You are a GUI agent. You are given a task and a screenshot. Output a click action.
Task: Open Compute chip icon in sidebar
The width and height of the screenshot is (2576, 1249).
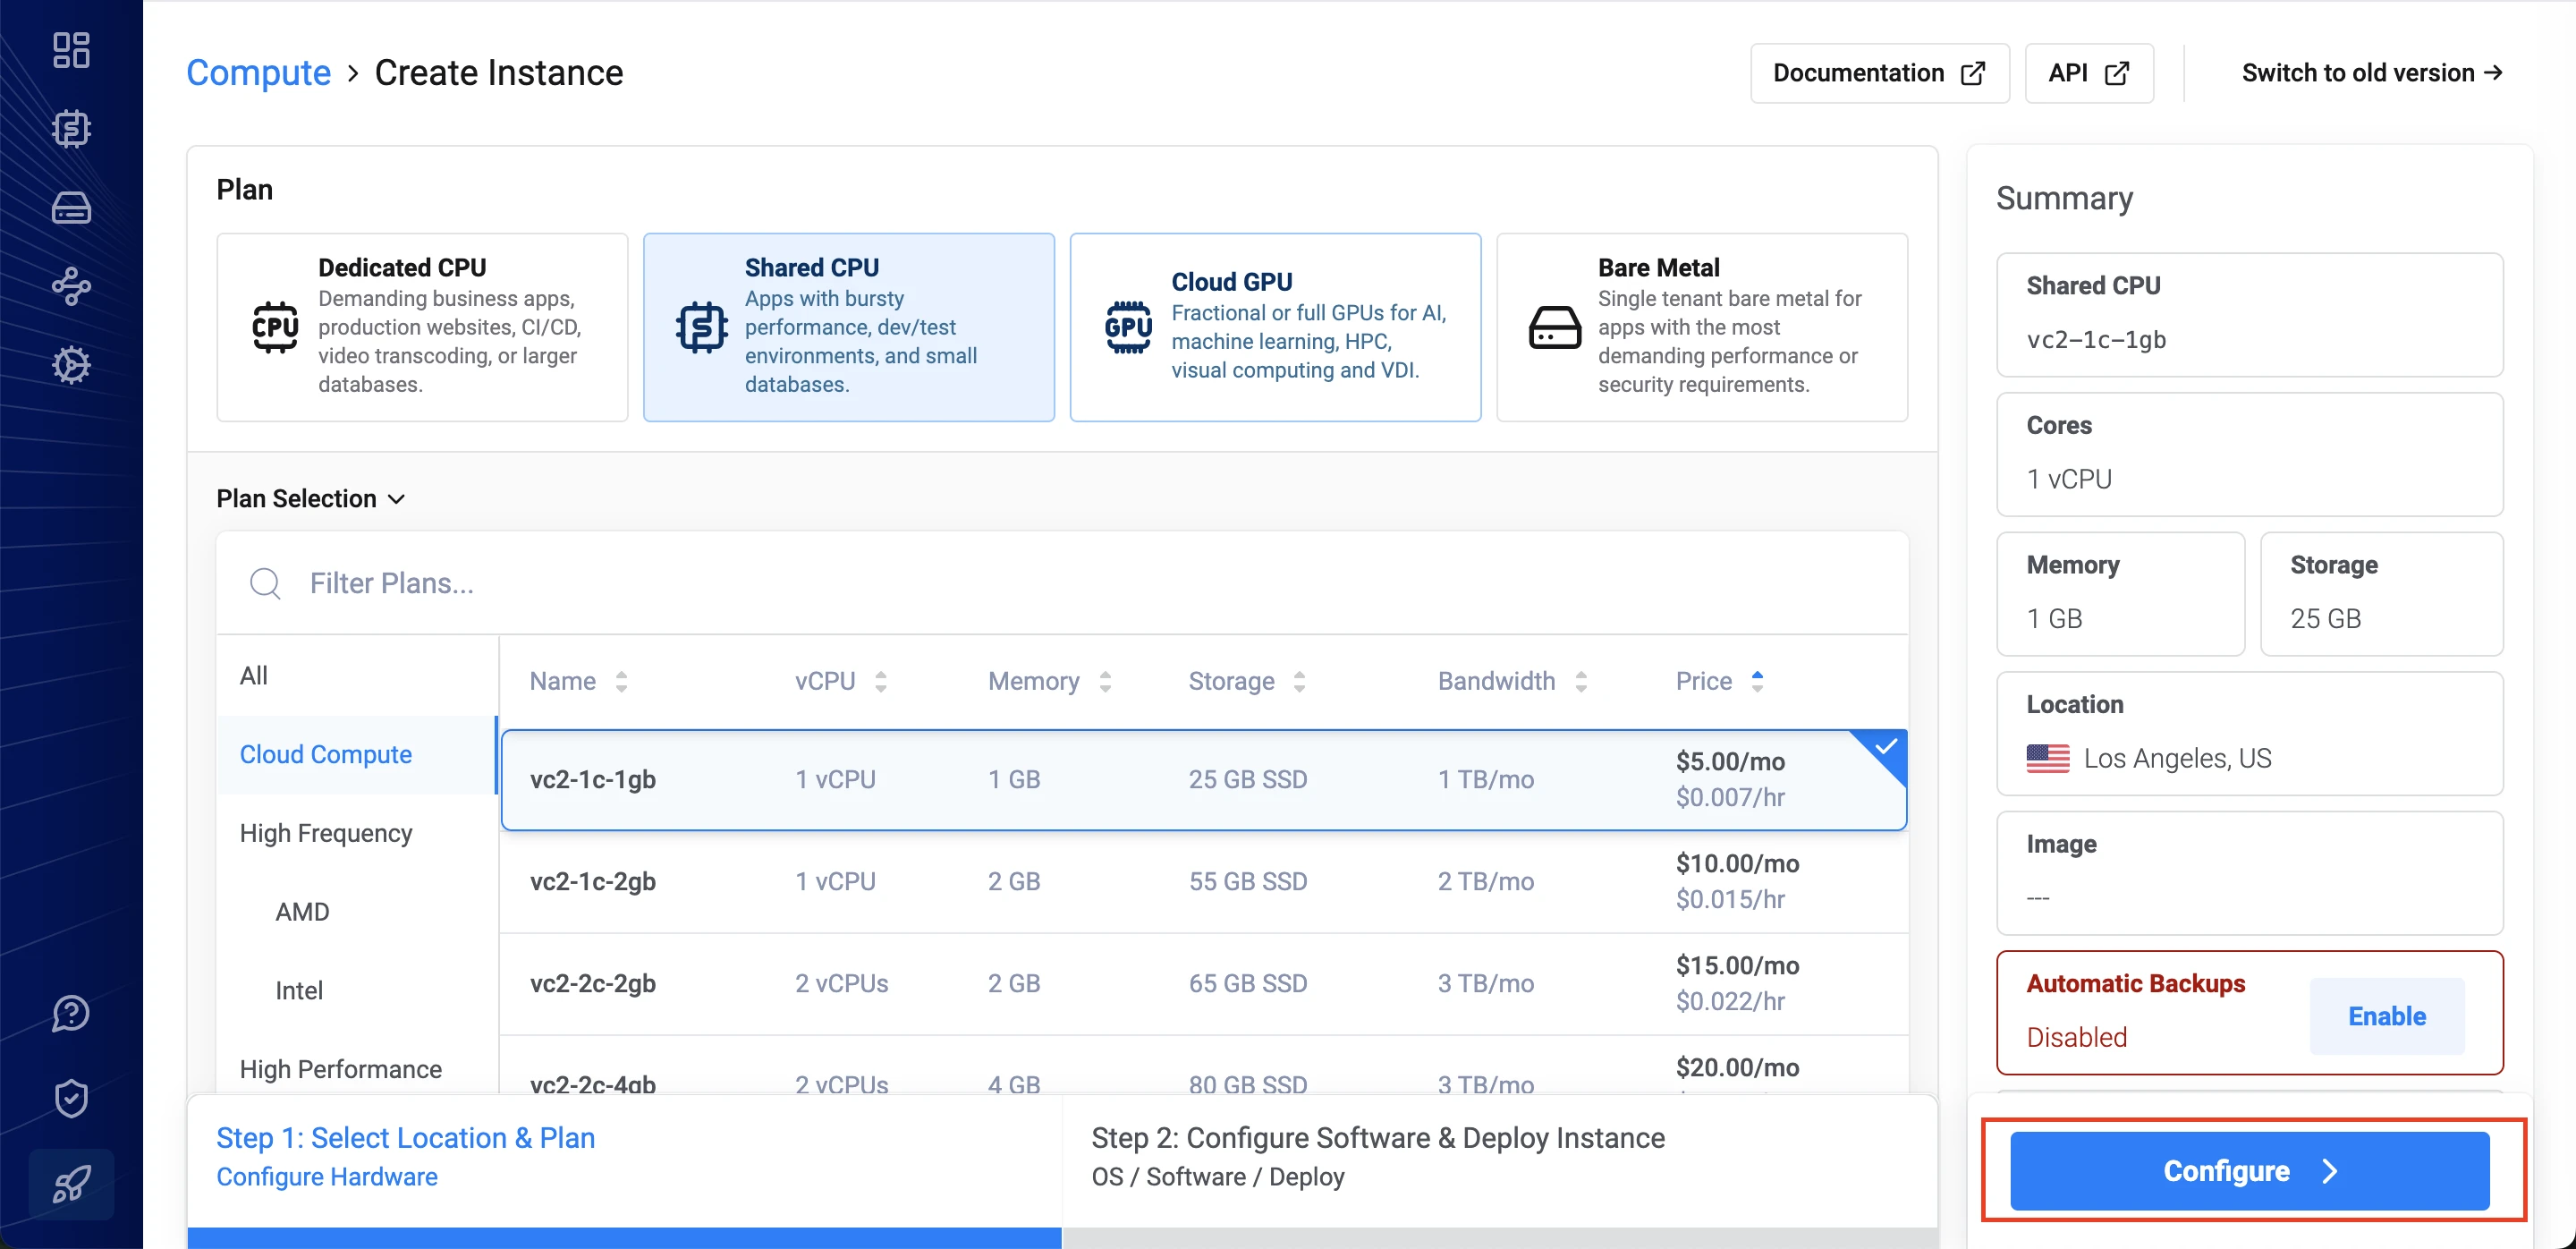pyautogui.click(x=71, y=128)
